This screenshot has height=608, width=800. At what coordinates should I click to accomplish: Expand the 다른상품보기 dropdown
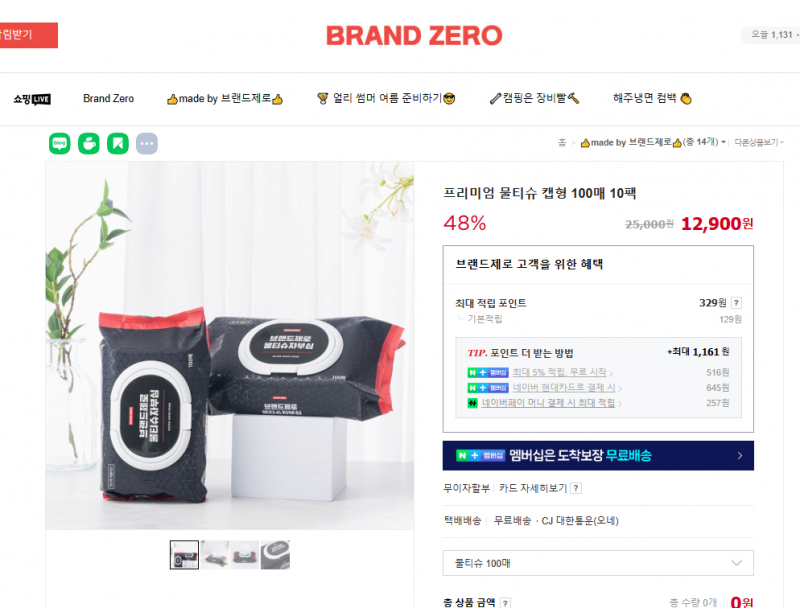tap(759, 142)
